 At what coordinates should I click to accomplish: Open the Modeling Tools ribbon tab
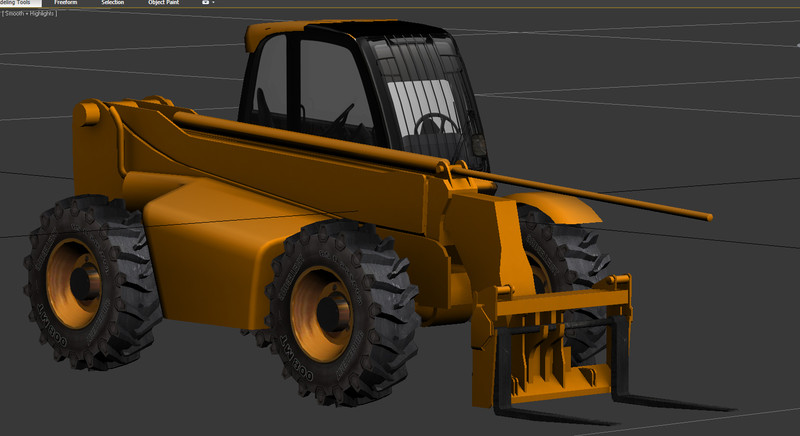pos(18,3)
